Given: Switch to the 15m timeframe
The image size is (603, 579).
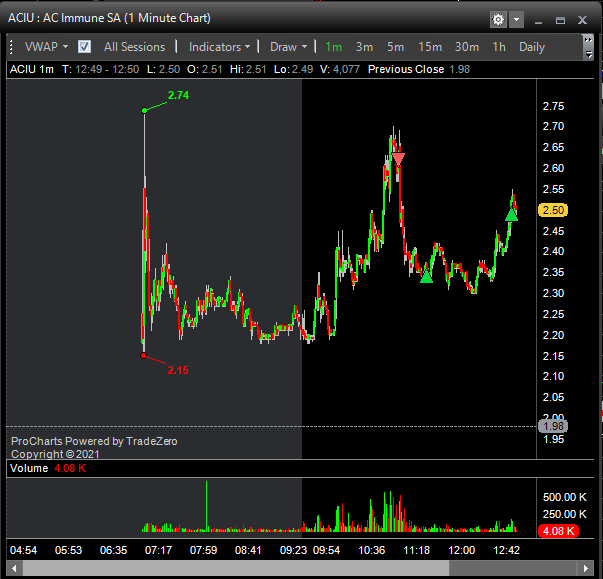Looking at the screenshot, I should click(x=430, y=47).
